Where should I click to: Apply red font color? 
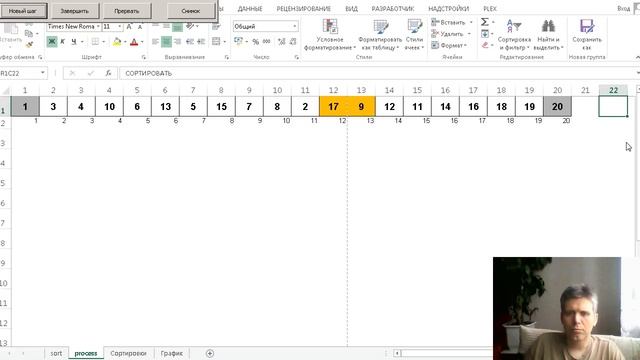(x=134, y=42)
